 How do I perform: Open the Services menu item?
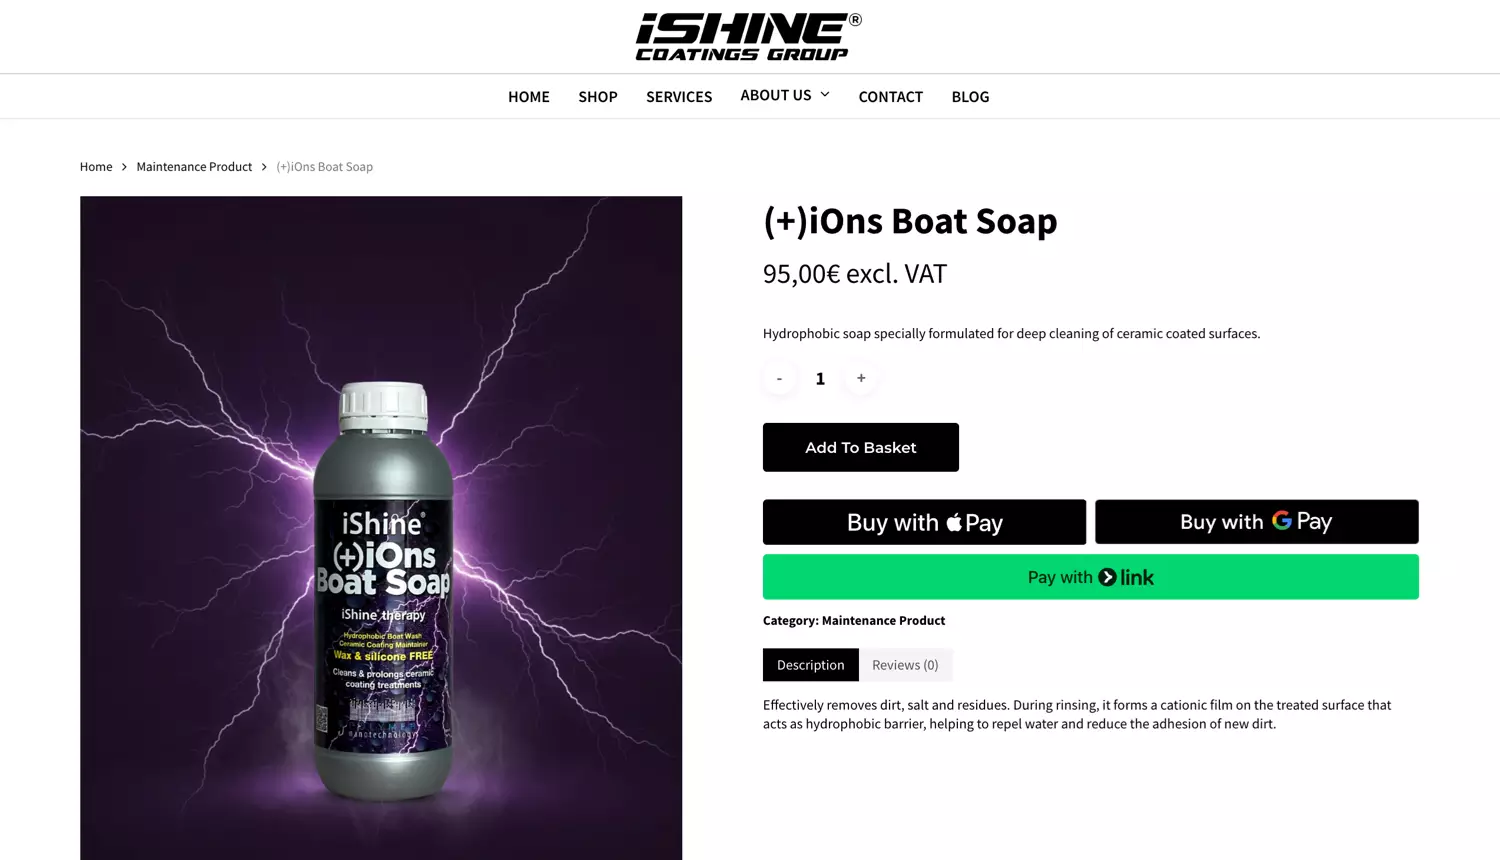point(679,97)
